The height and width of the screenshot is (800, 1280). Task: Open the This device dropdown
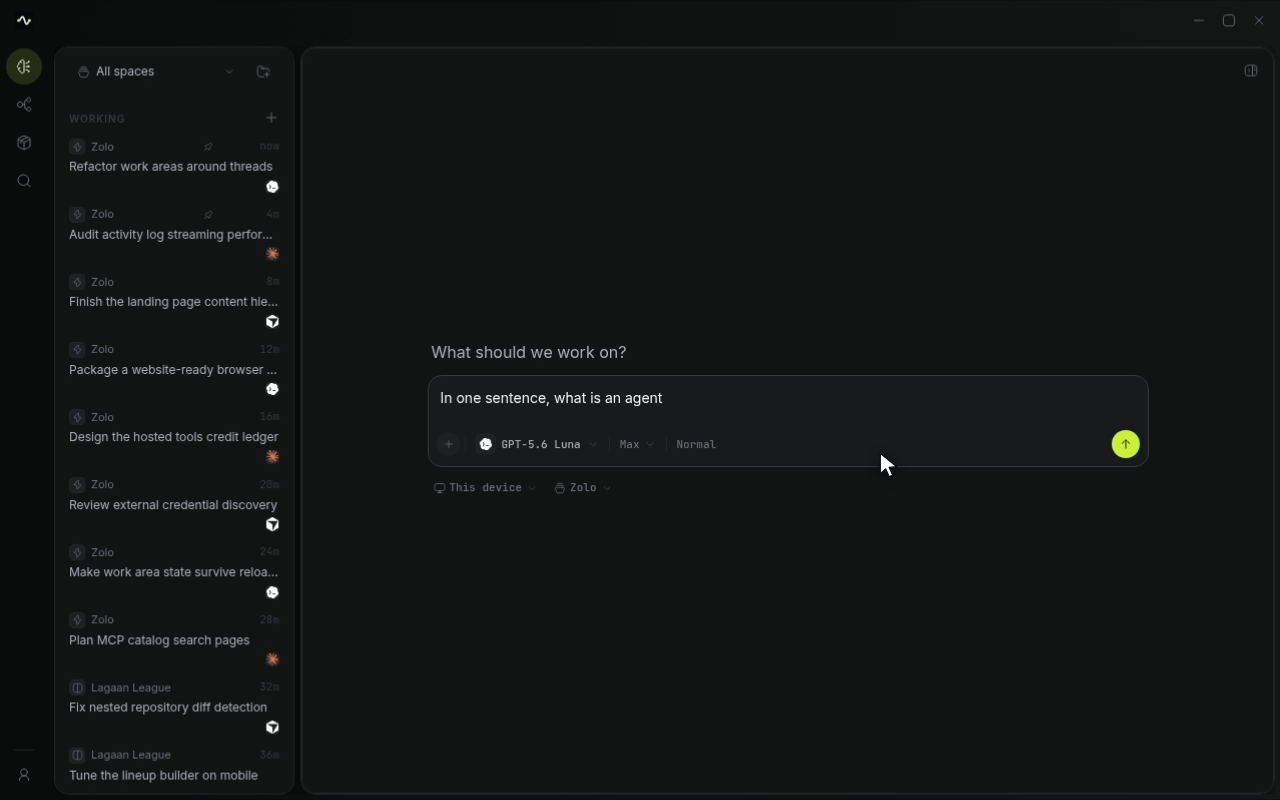click(485, 488)
